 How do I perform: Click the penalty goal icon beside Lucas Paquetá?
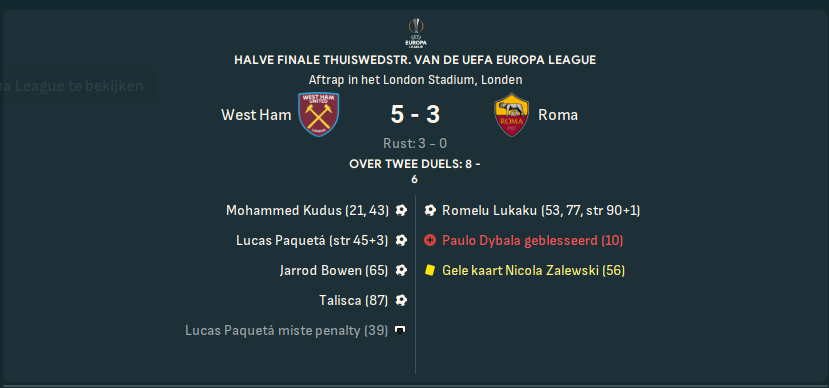401,241
